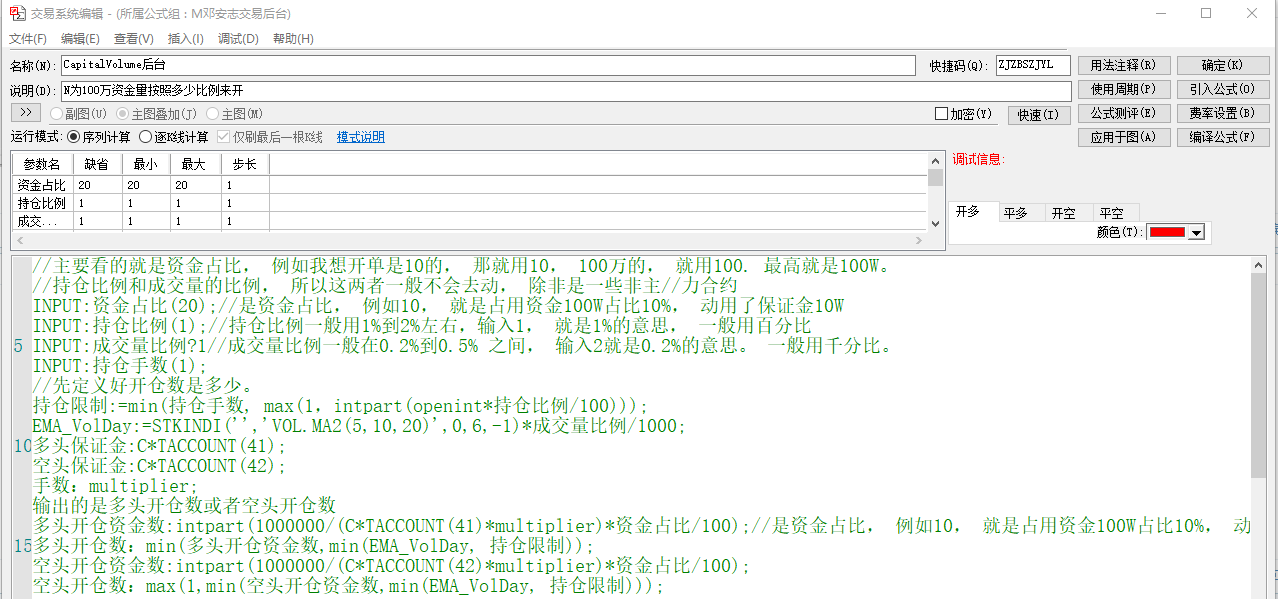
Task: Click the 说明 description field
Action: tap(566, 91)
